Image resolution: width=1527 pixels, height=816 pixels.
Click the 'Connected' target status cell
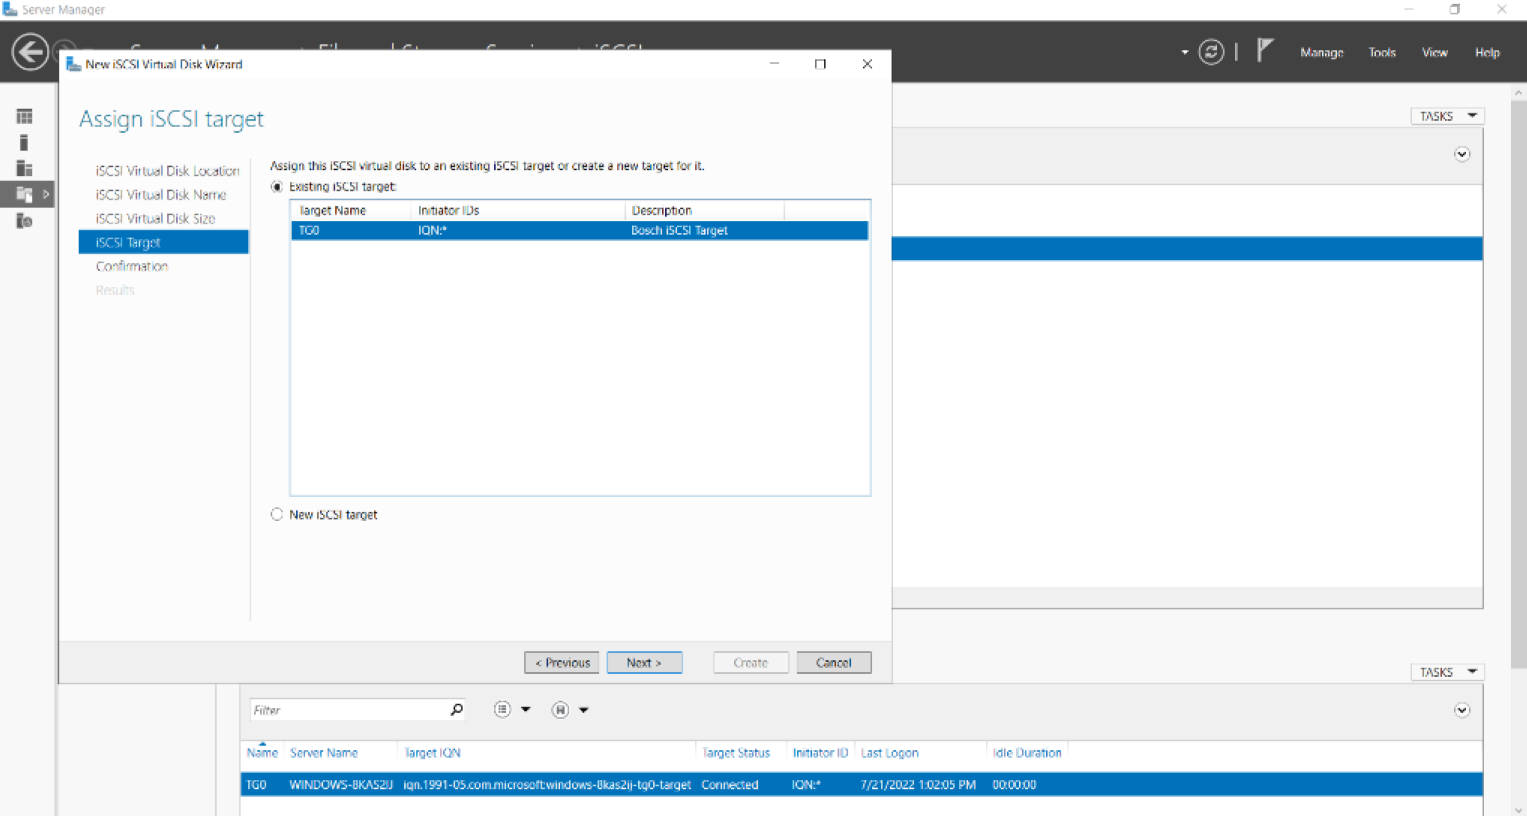[x=730, y=785]
